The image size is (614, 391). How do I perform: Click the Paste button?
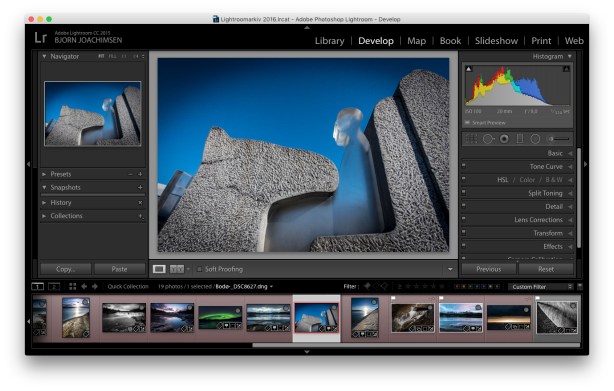click(x=119, y=269)
